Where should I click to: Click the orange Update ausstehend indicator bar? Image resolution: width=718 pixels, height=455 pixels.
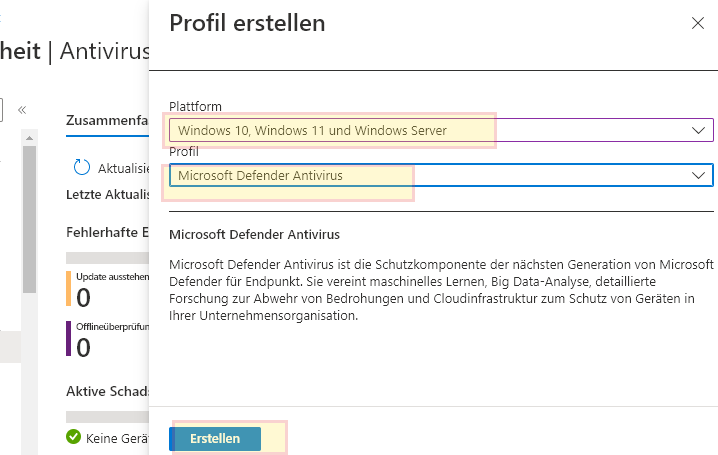pos(68,288)
